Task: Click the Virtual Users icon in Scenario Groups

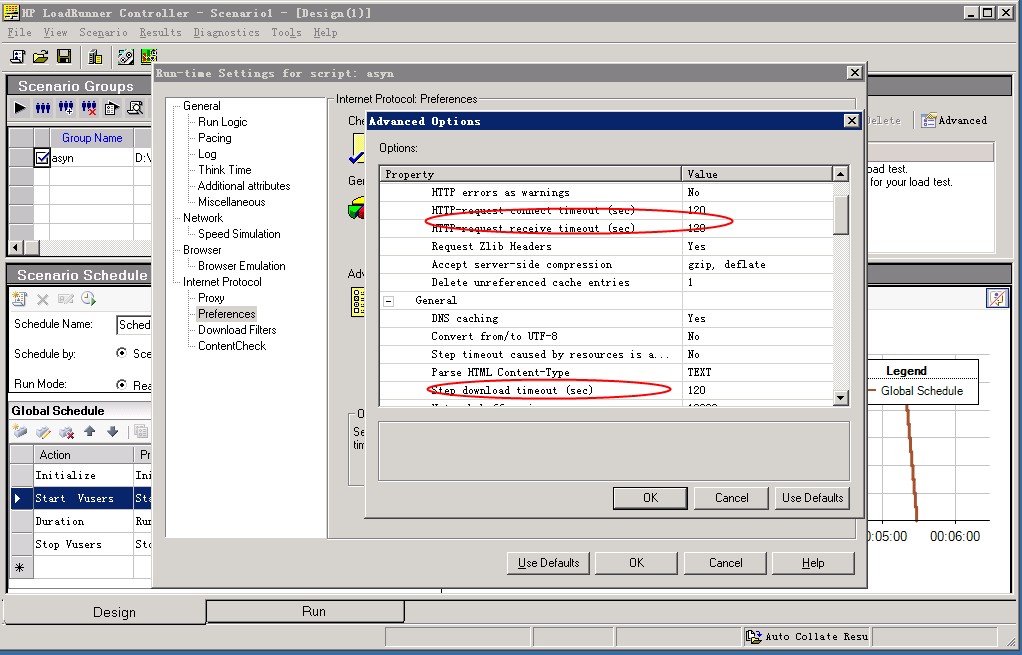Action: coord(43,108)
